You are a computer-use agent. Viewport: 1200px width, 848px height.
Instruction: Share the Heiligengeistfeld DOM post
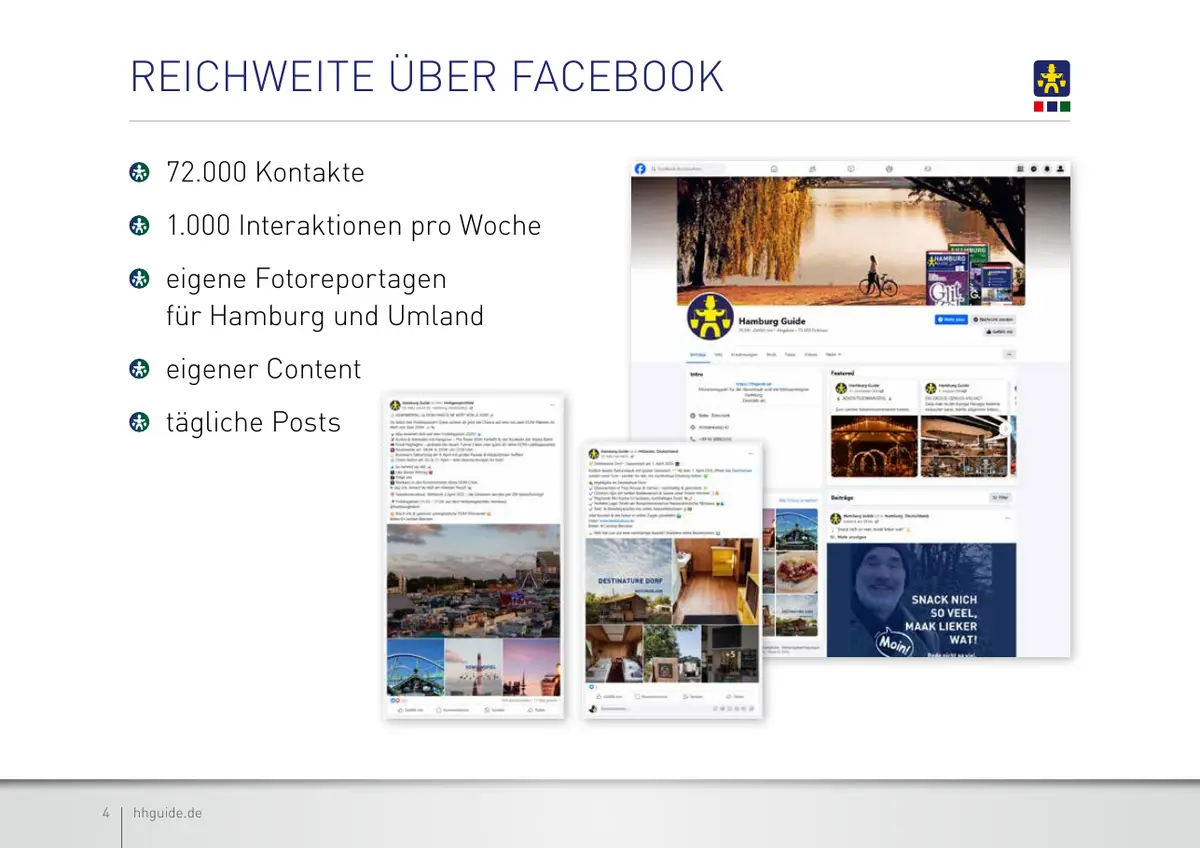click(536, 710)
